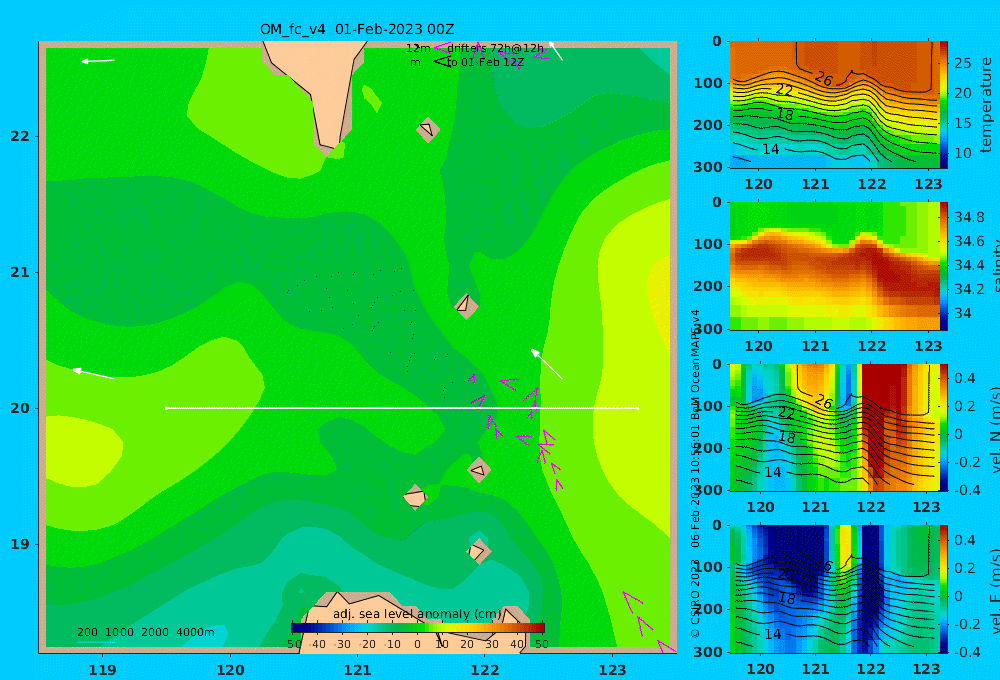Open the eastward velocity section panel

(x=834, y=589)
